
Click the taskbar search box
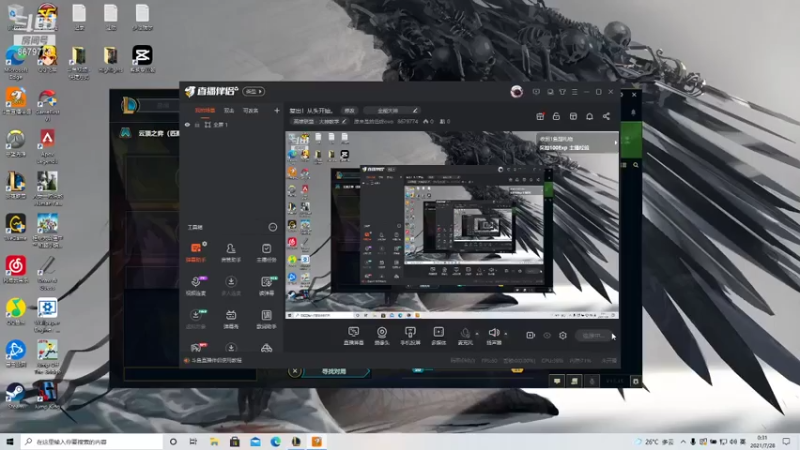pyautogui.click(x=92, y=441)
